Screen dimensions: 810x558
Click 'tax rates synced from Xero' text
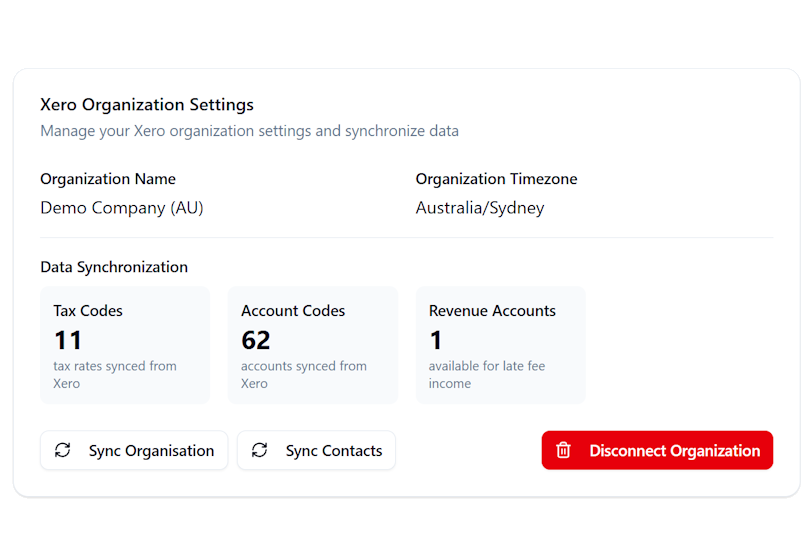[115, 375]
